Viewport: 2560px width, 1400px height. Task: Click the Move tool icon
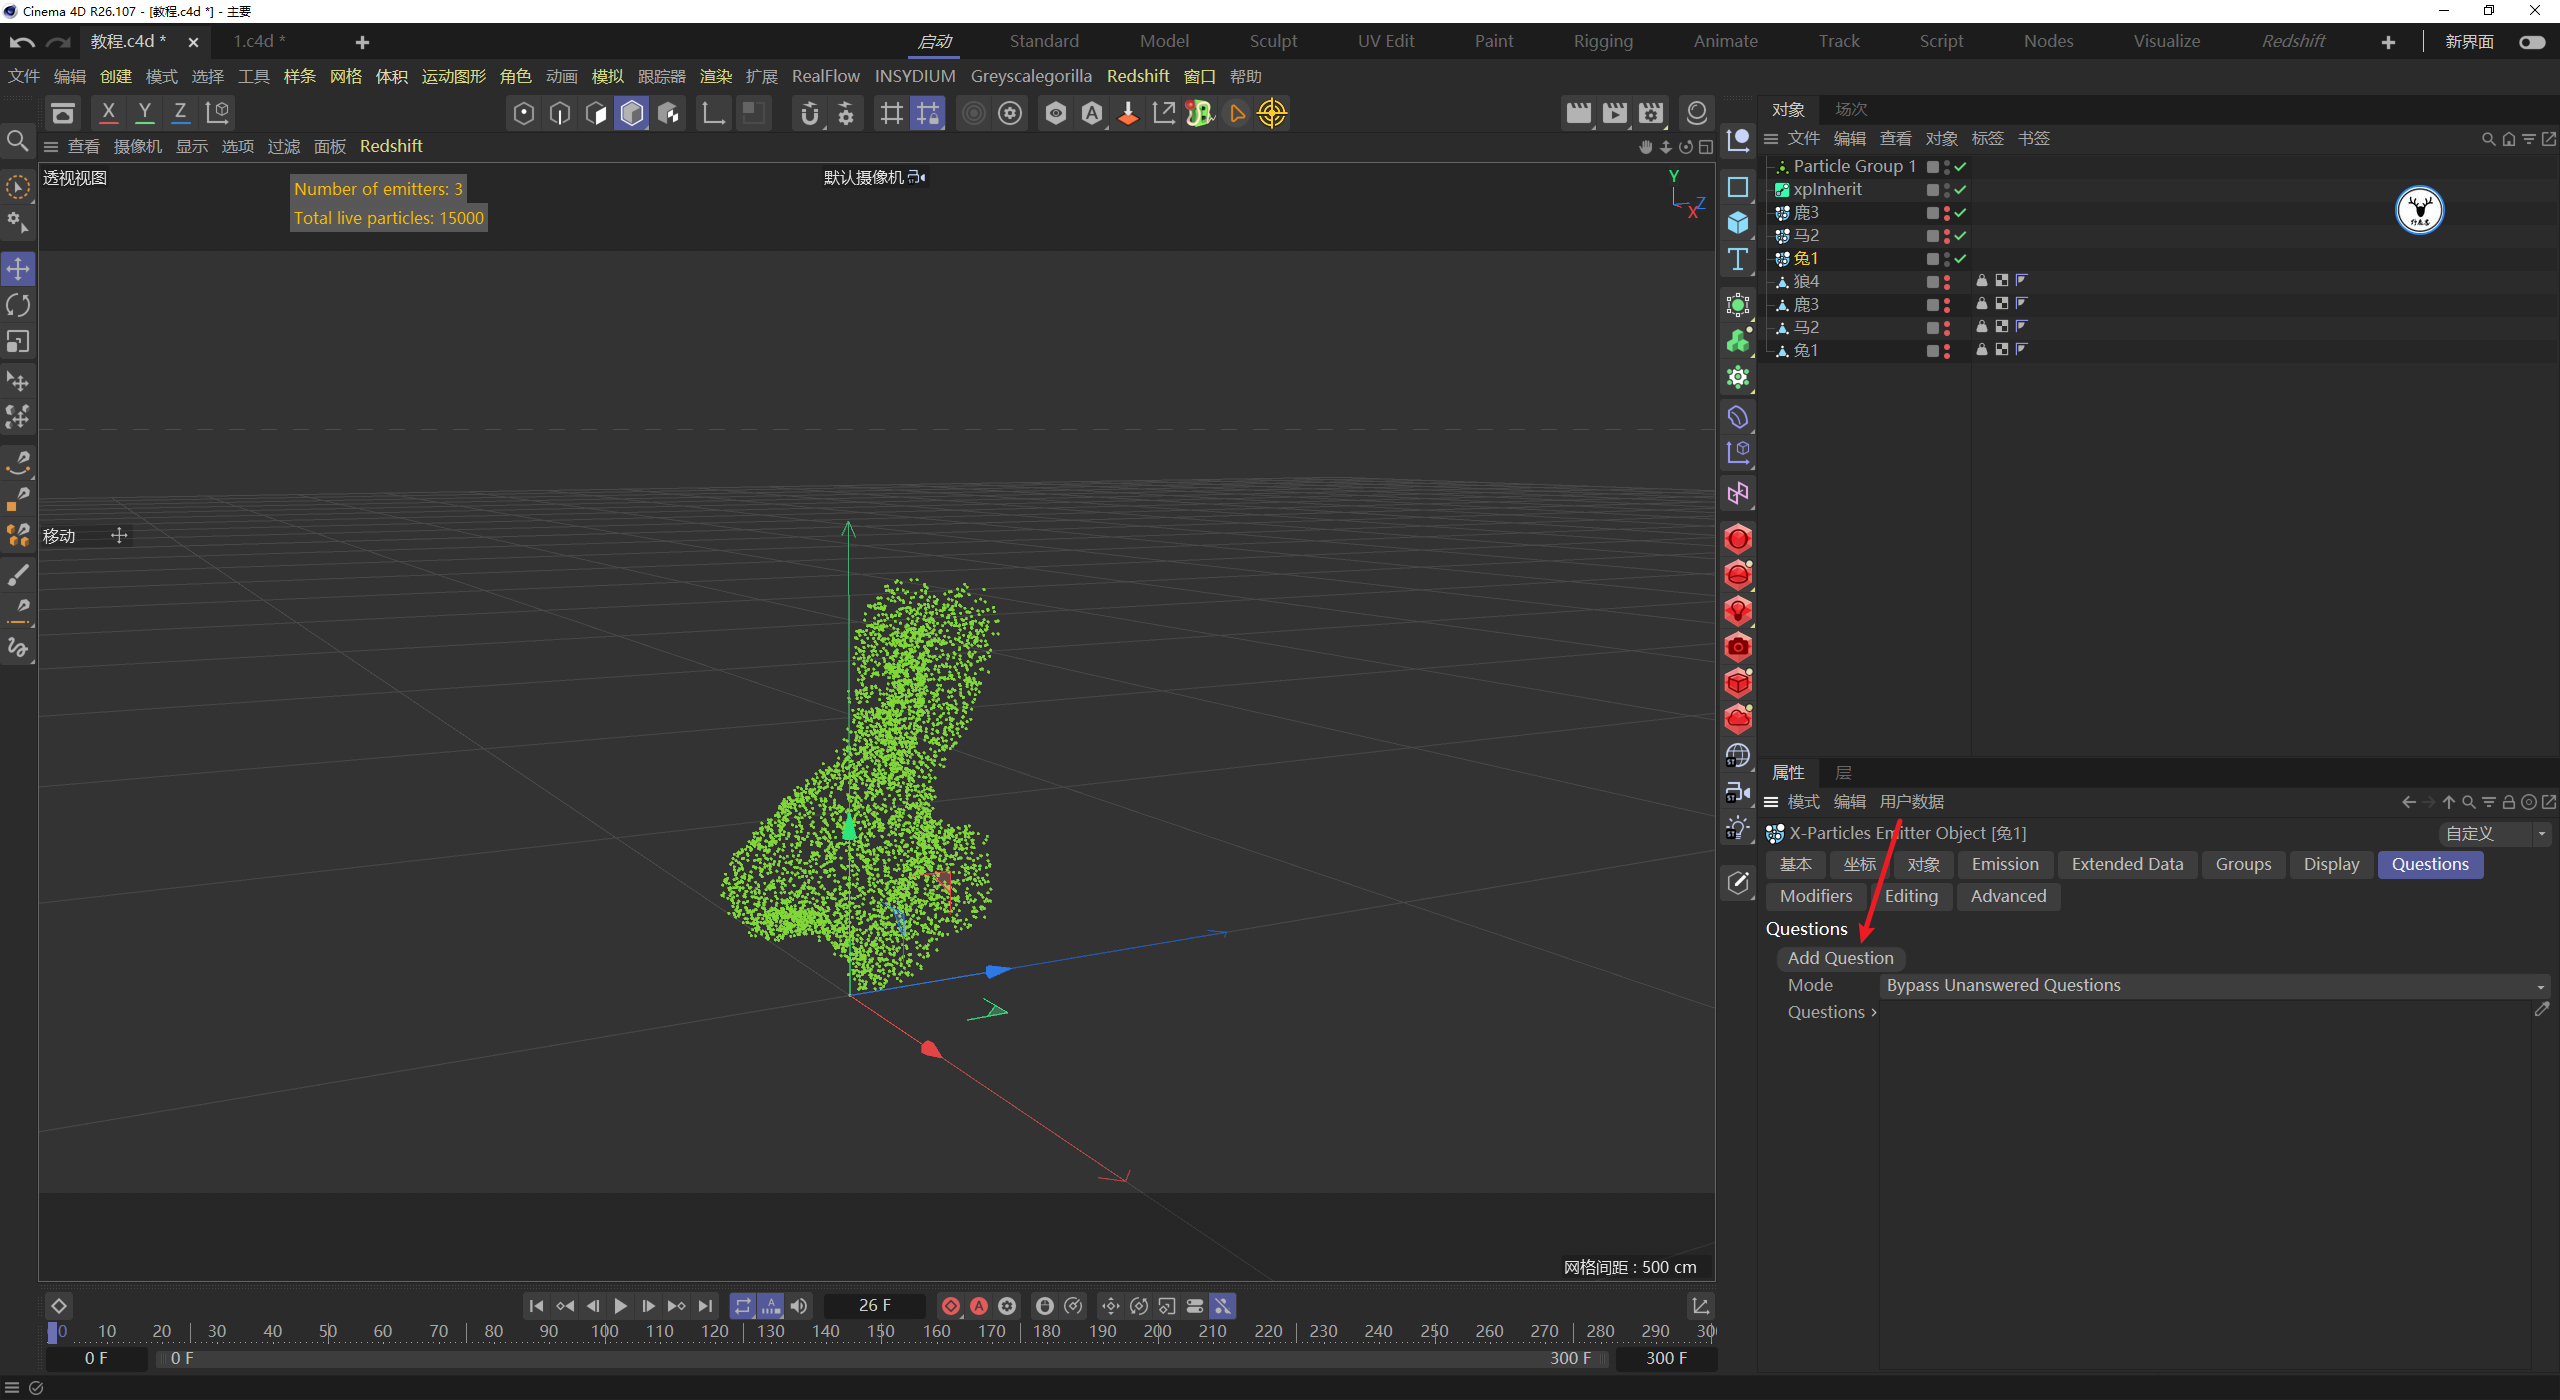coord(18,268)
